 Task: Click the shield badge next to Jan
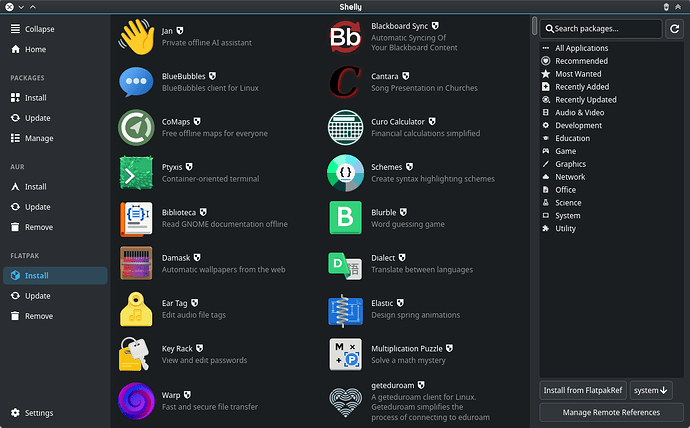[180, 31]
